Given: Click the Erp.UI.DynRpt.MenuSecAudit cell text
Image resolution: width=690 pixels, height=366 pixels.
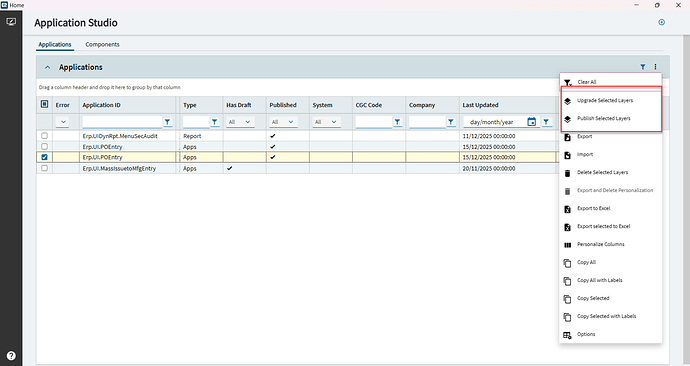Looking at the screenshot, I should click(x=120, y=136).
